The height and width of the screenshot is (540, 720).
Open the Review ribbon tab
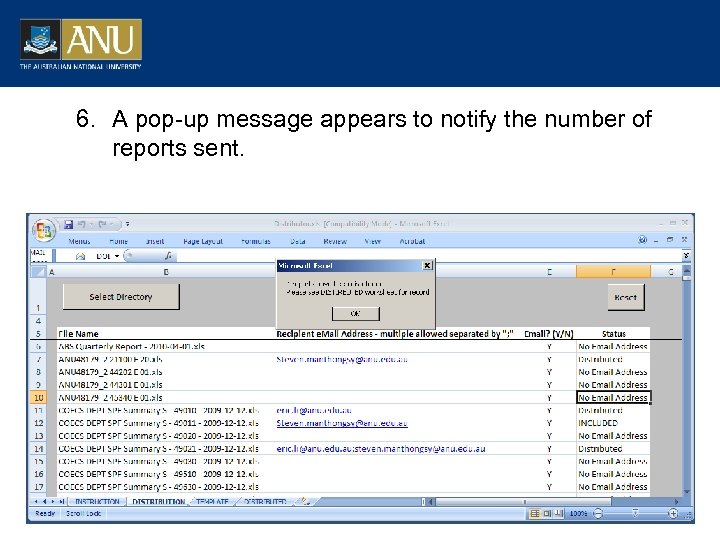pos(335,241)
